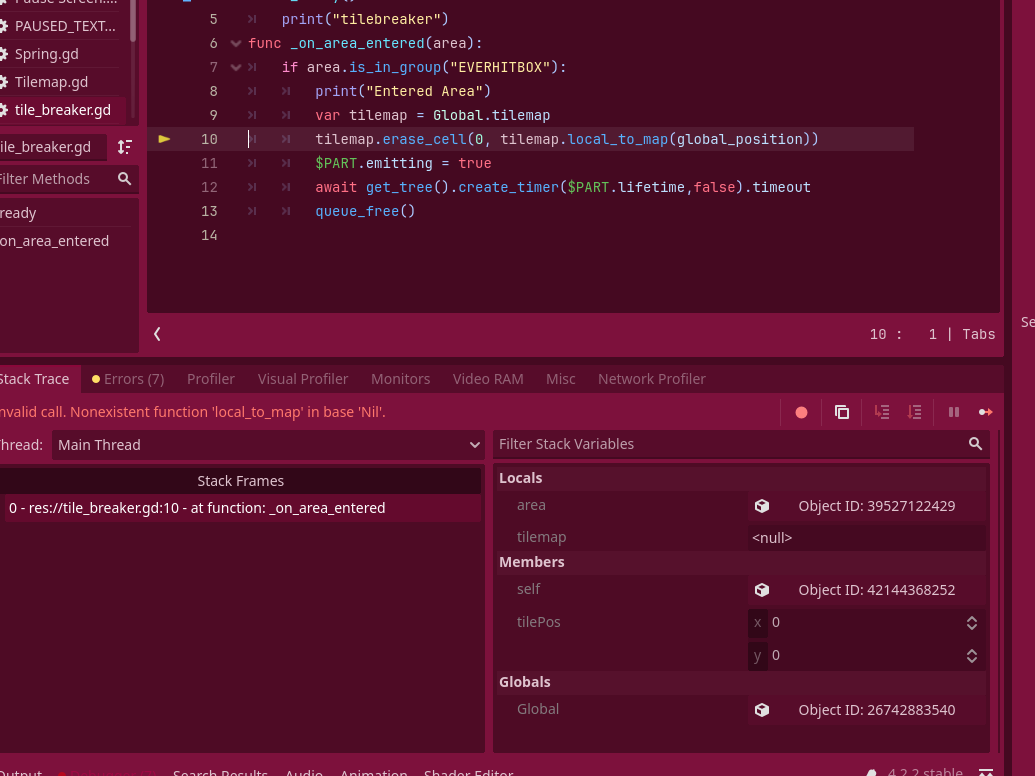Click the line and column indicator

(904, 335)
